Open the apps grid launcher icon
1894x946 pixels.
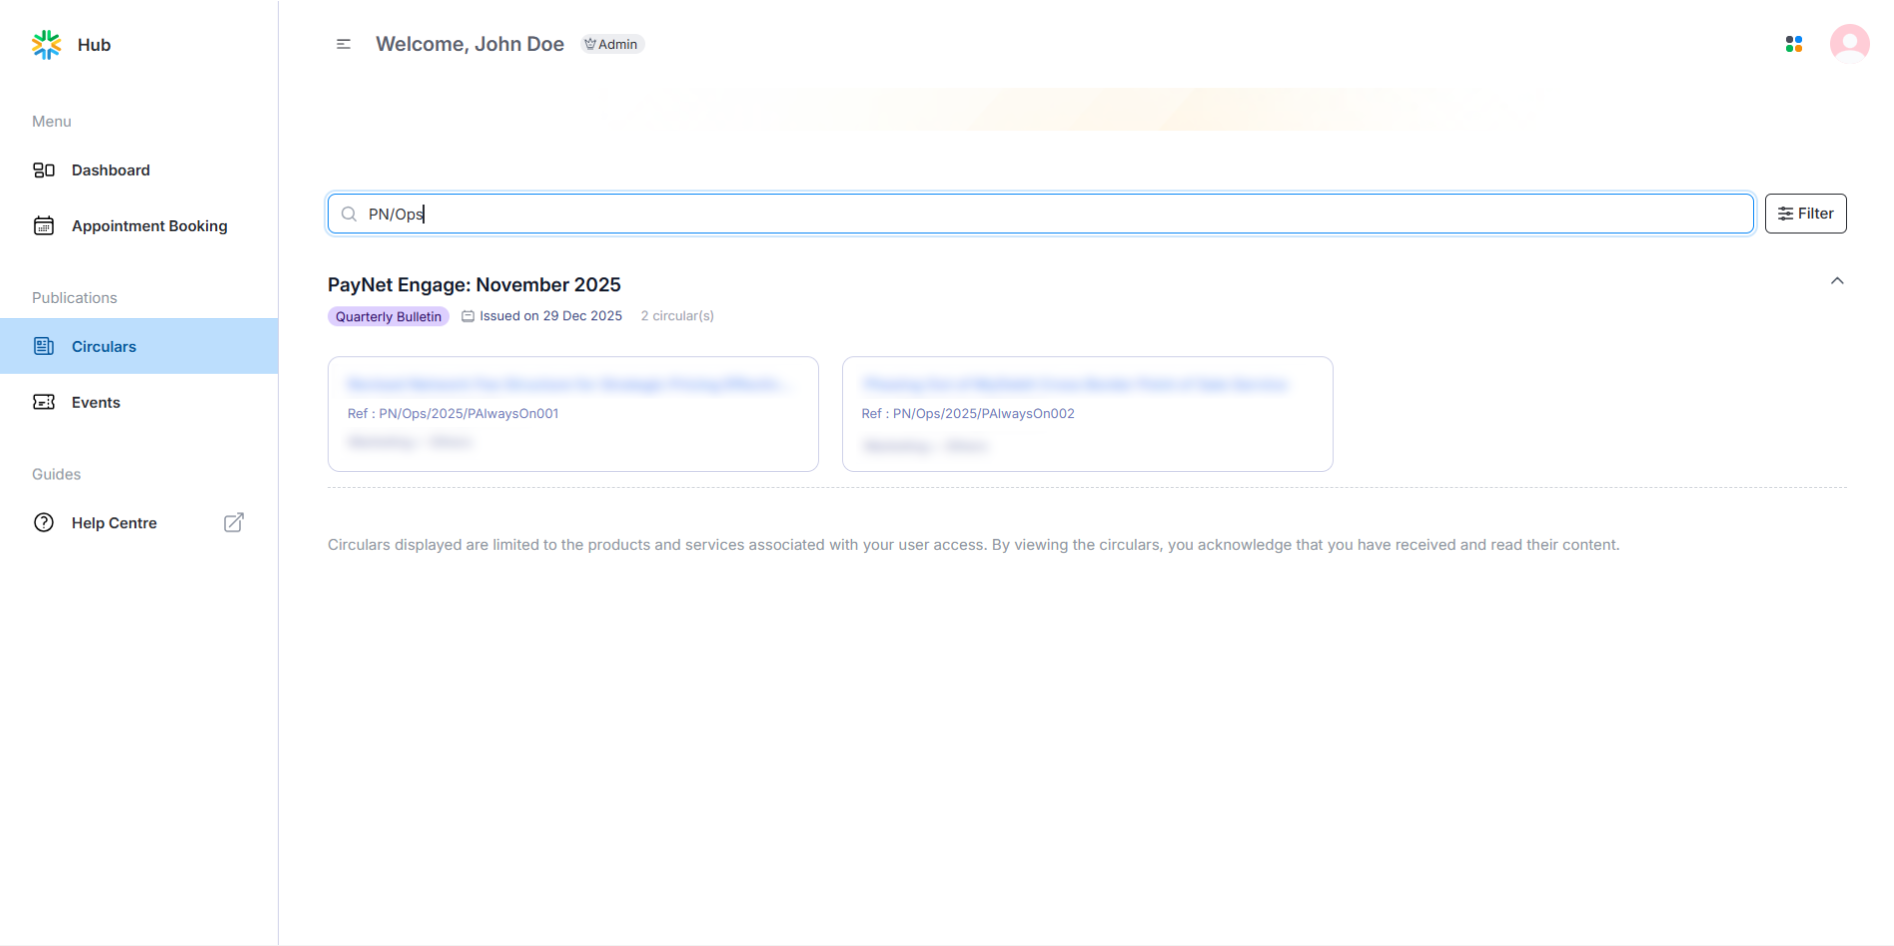pos(1793,44)
